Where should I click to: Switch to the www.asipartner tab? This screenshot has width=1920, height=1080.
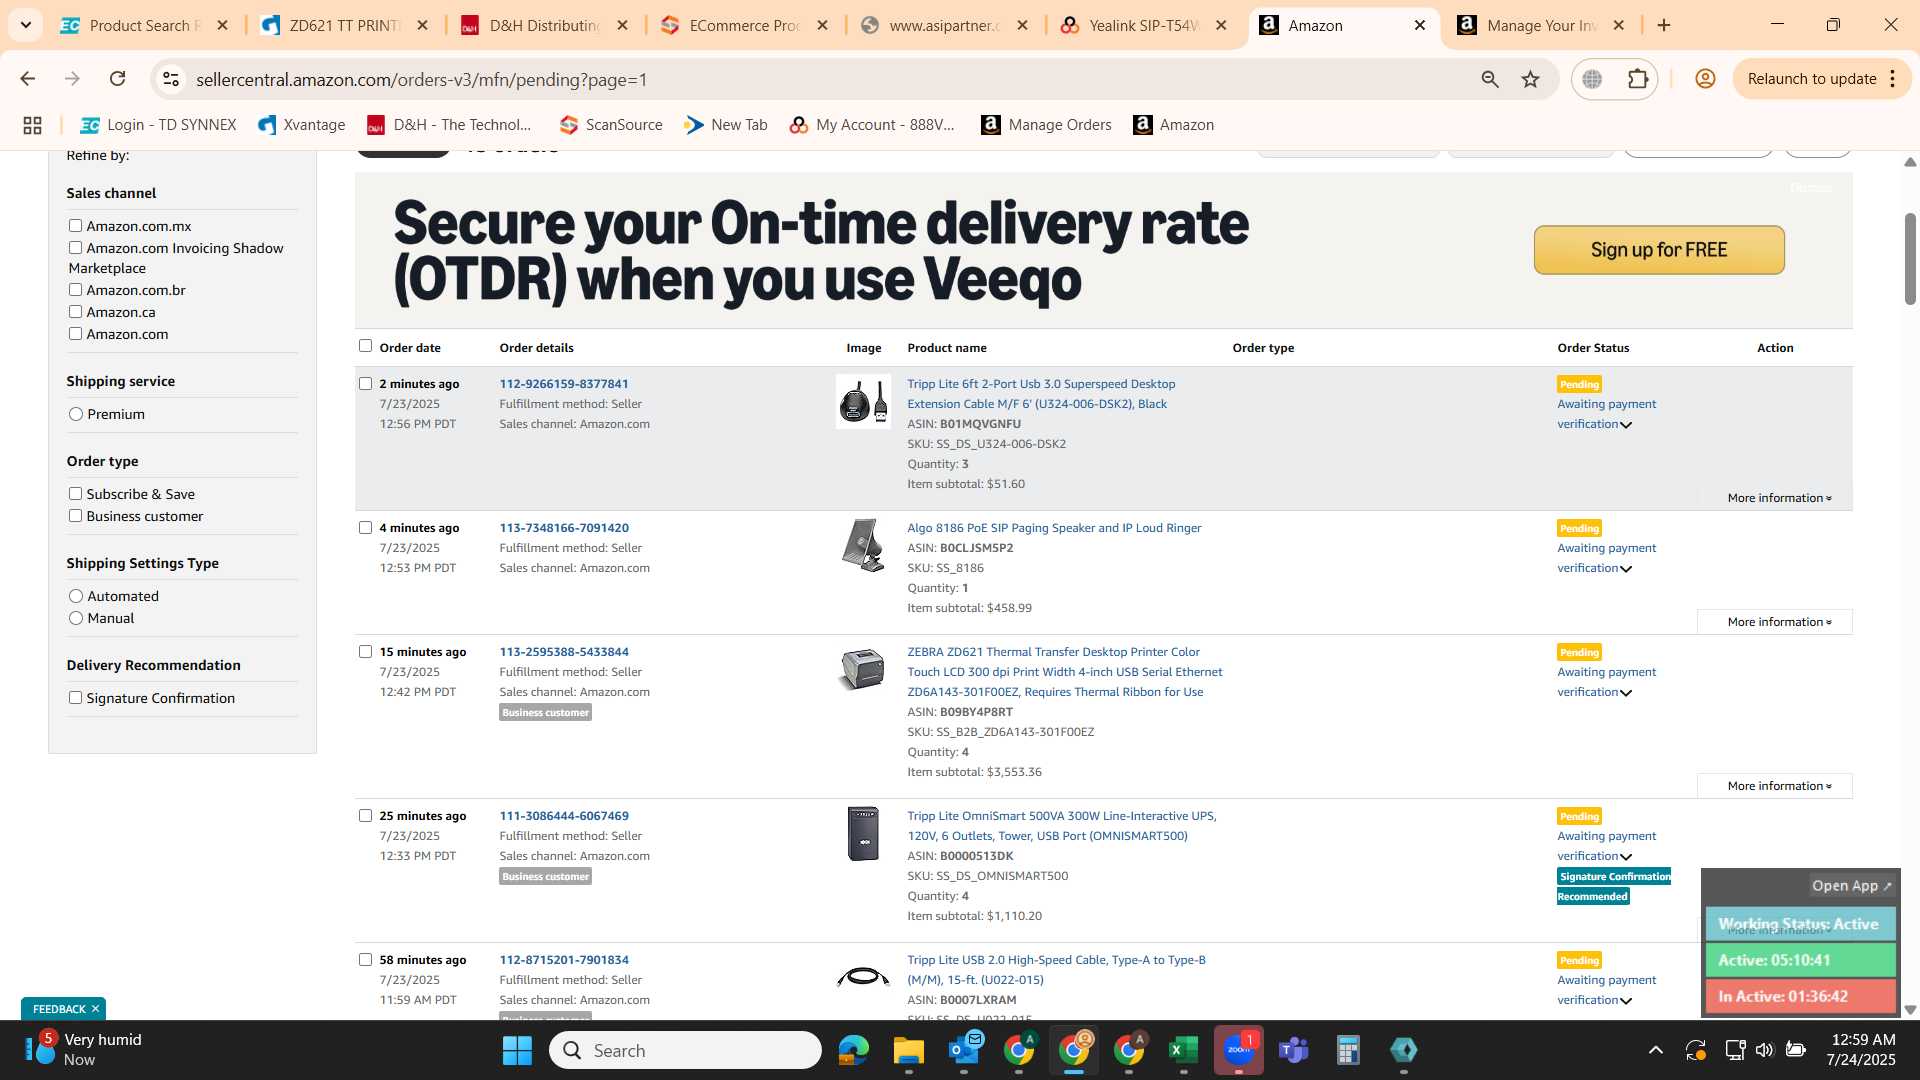[x=945, y=25]
